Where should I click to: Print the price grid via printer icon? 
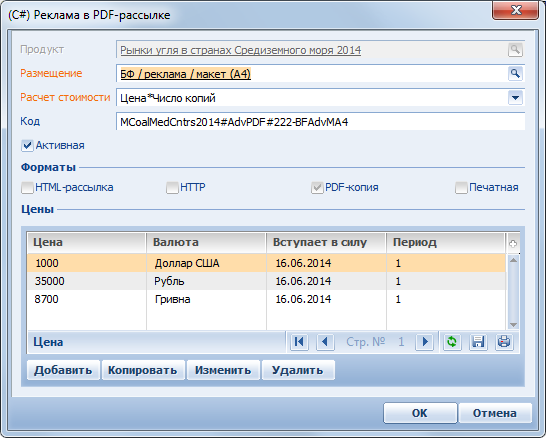(504, 342)
